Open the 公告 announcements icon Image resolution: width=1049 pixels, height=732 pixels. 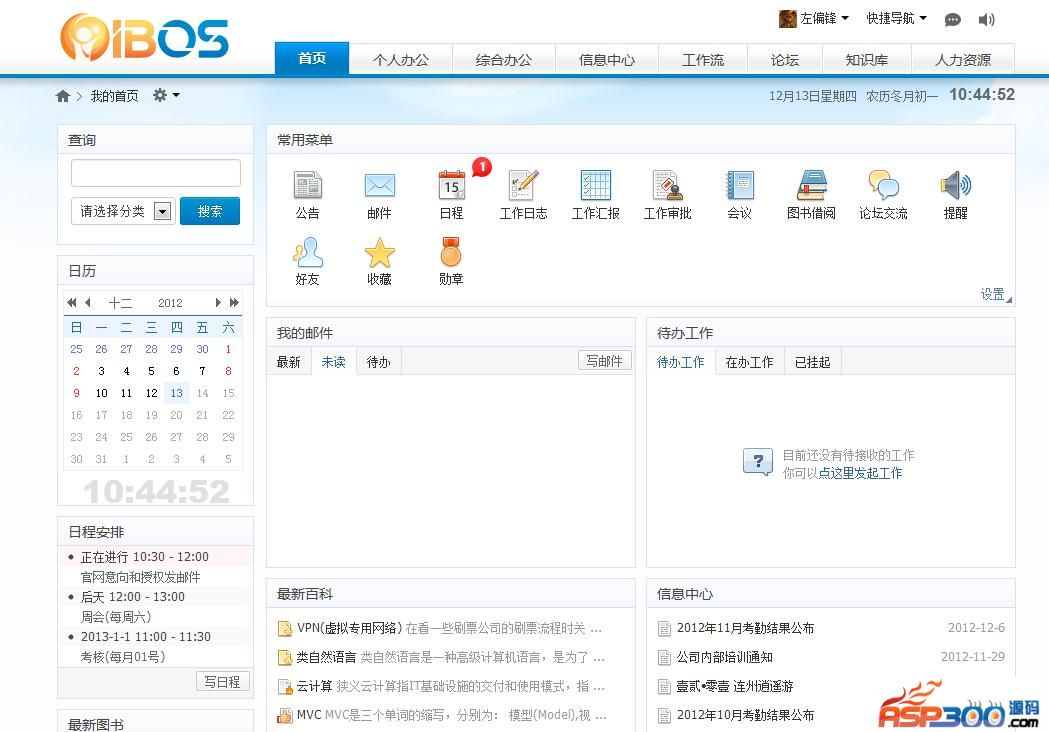click(x=307, y=186)
